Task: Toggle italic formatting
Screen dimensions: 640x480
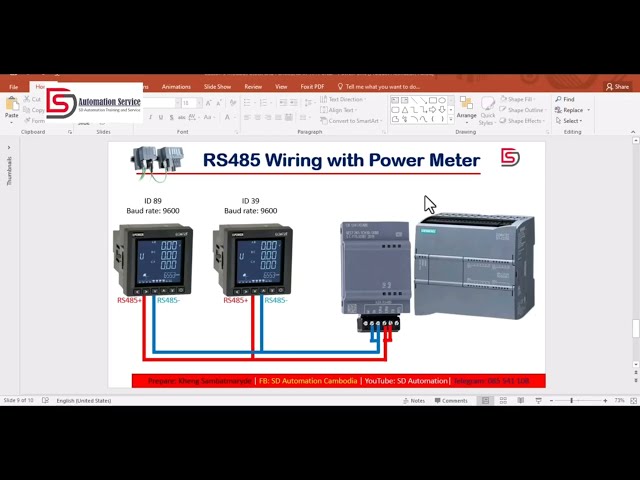Action: (x=150, y=118)
